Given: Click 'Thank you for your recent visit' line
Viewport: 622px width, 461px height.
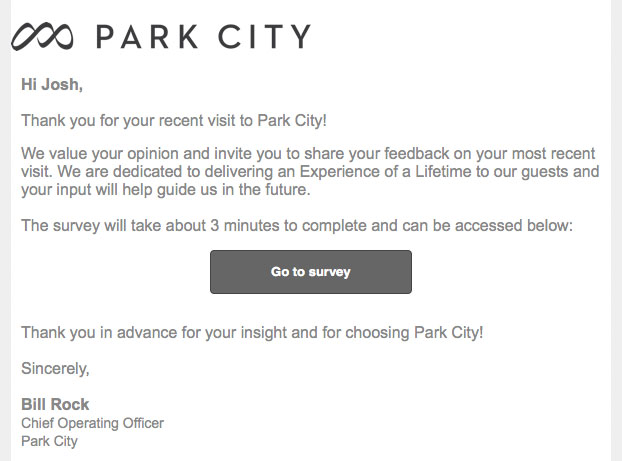Looking at the screenshot, I should [174, 121].
